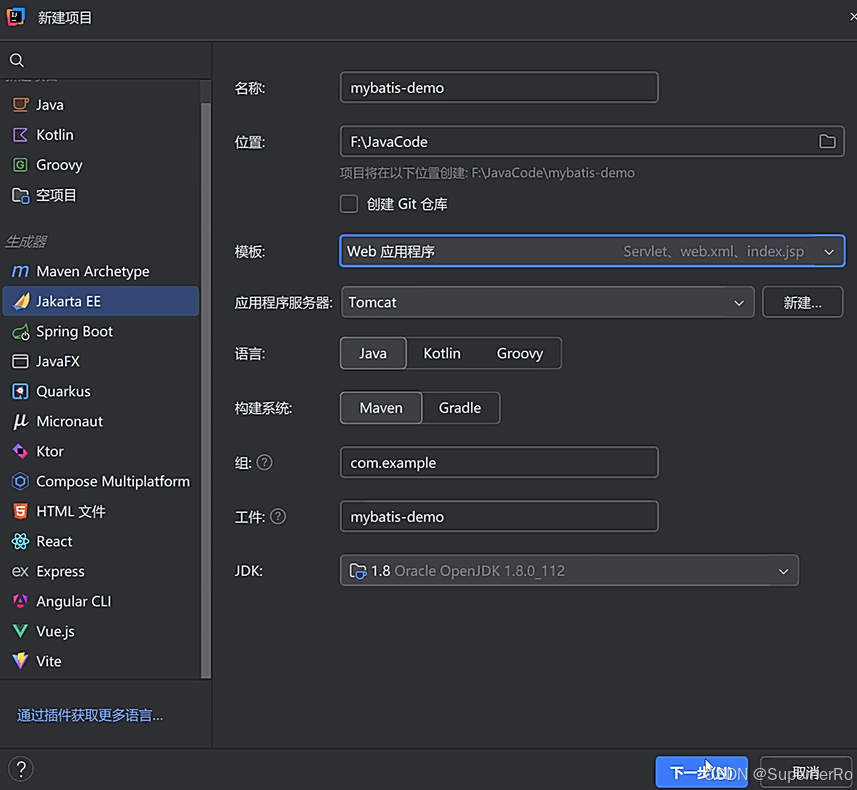Select the Vue.js generator icon
Viewport: 857px width, 790px height.
20,631
